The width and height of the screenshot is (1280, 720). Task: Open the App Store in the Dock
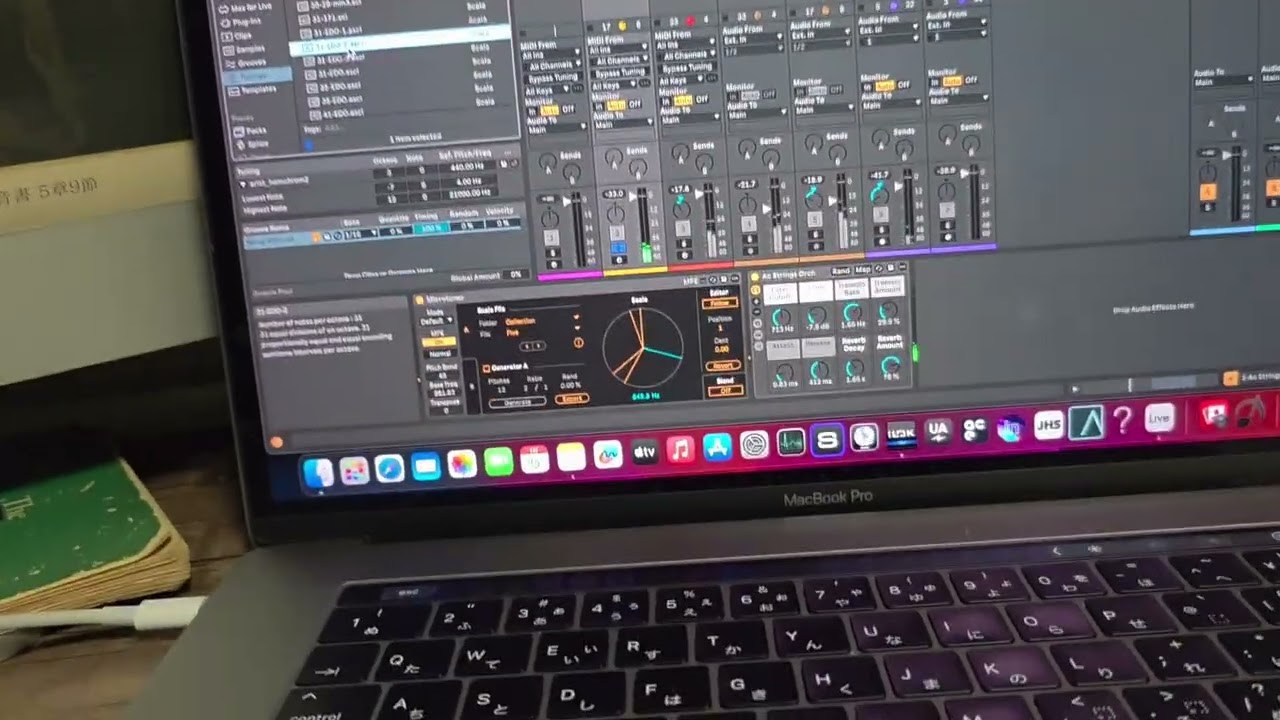pyautogui.click(x=717, y=447)
